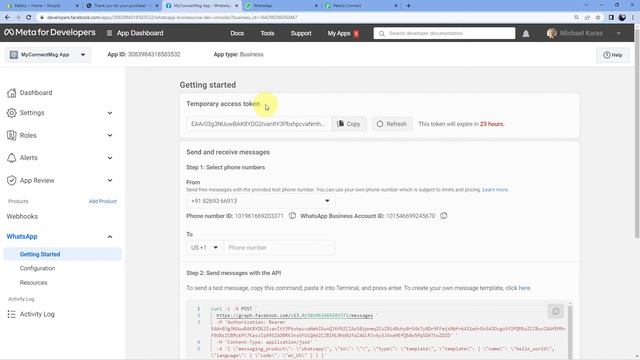
Task: Open the From phone number dropdown
Action: pos(260,201)
